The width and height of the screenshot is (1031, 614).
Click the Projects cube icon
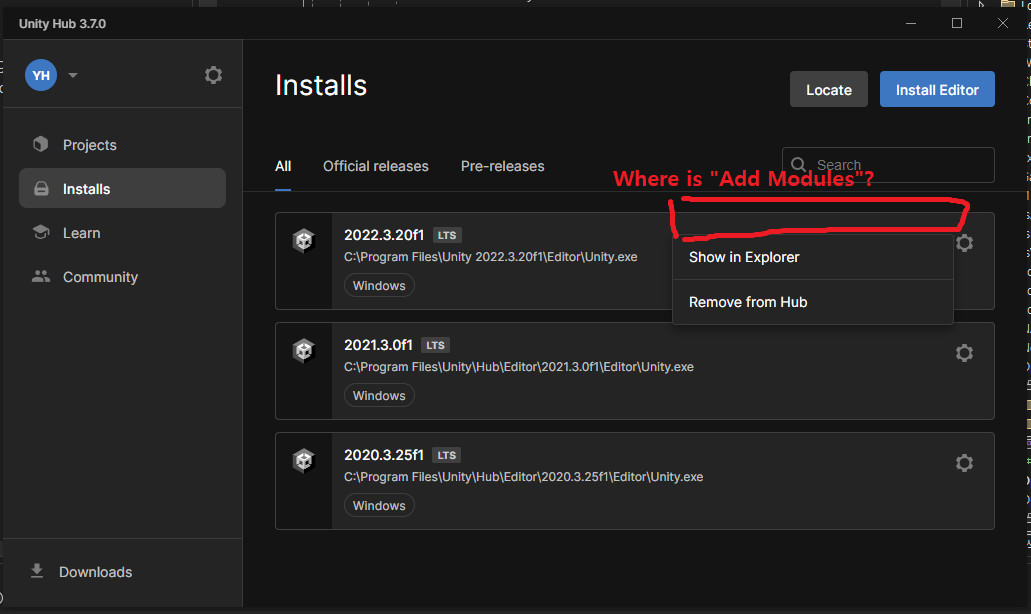[41, 144]
